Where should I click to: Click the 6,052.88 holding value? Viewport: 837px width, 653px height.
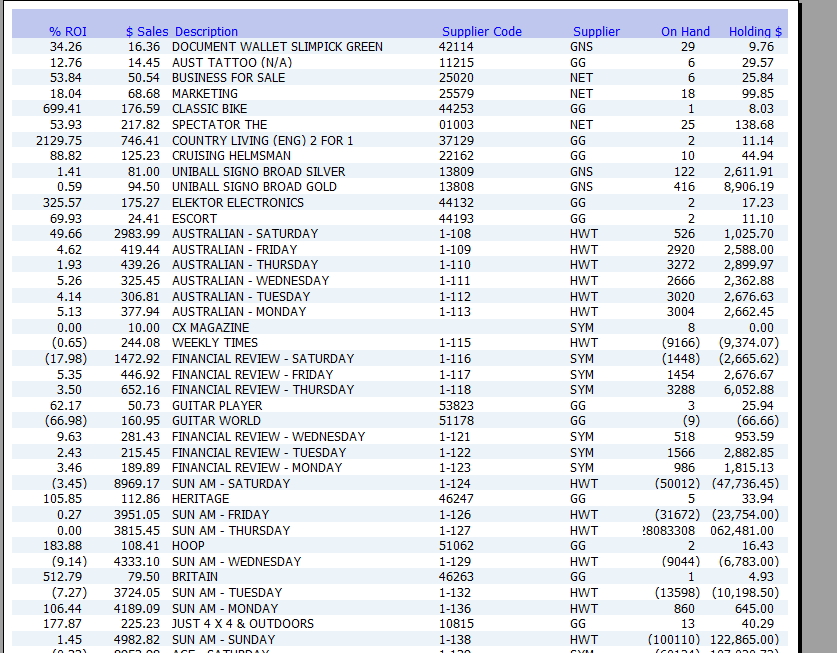[x=749, y=390]
